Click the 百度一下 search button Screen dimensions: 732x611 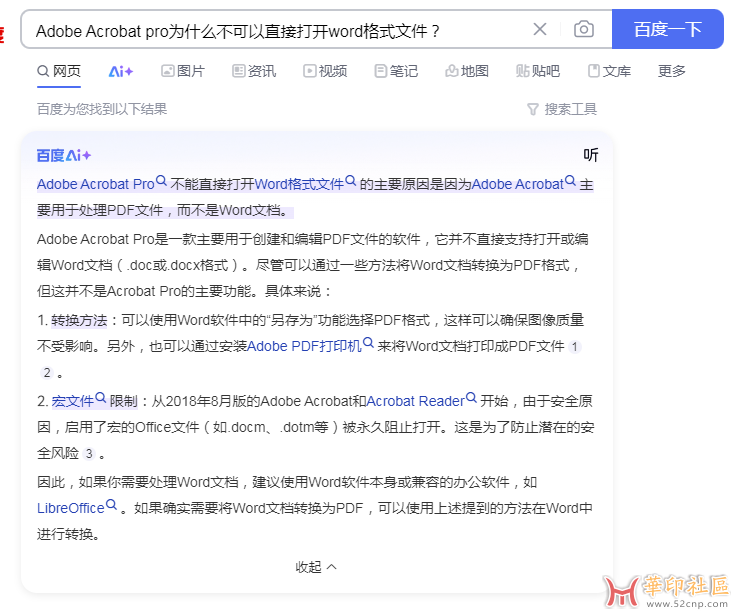point(668,29)
